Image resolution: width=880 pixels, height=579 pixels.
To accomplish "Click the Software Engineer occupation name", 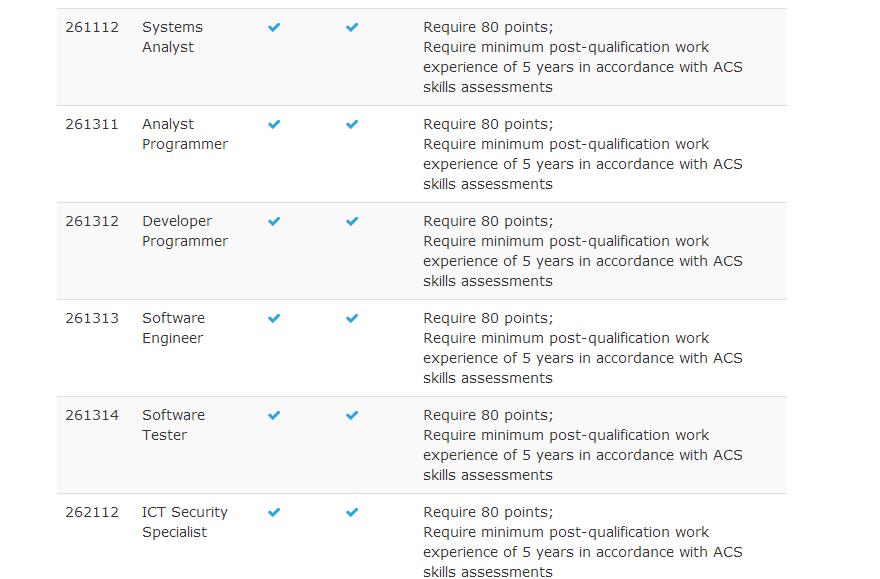I will tap(173, 328).
